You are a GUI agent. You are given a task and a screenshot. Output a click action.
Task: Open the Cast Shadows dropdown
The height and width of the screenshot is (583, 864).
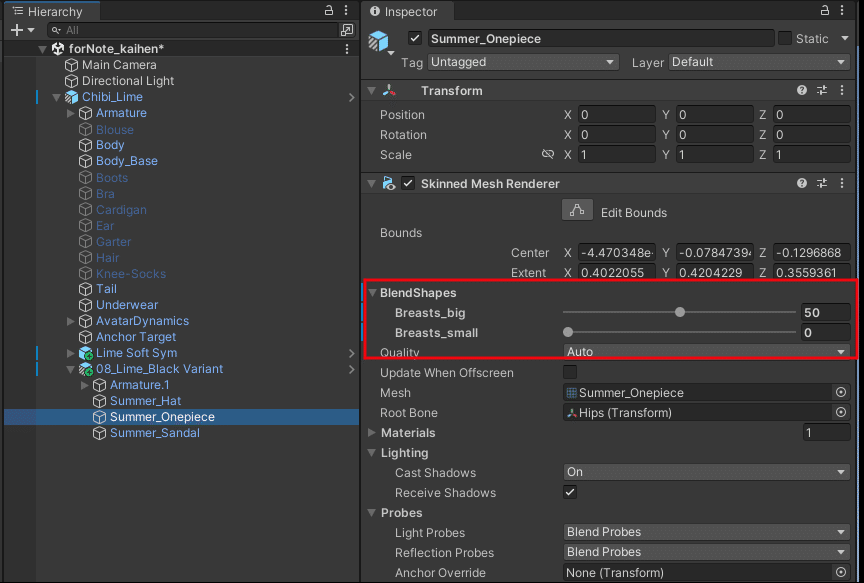point(706,472)
